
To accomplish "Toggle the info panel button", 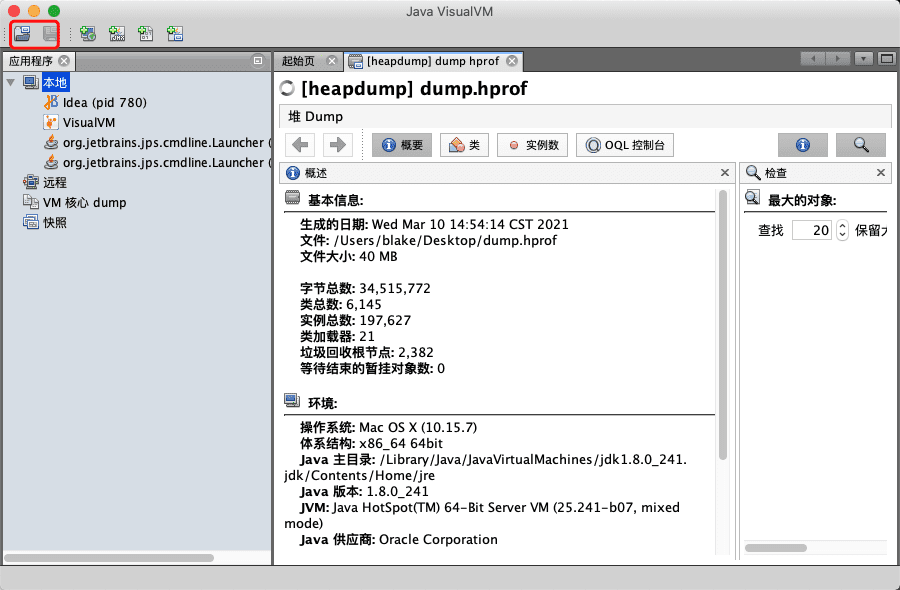I will point(803,145).
